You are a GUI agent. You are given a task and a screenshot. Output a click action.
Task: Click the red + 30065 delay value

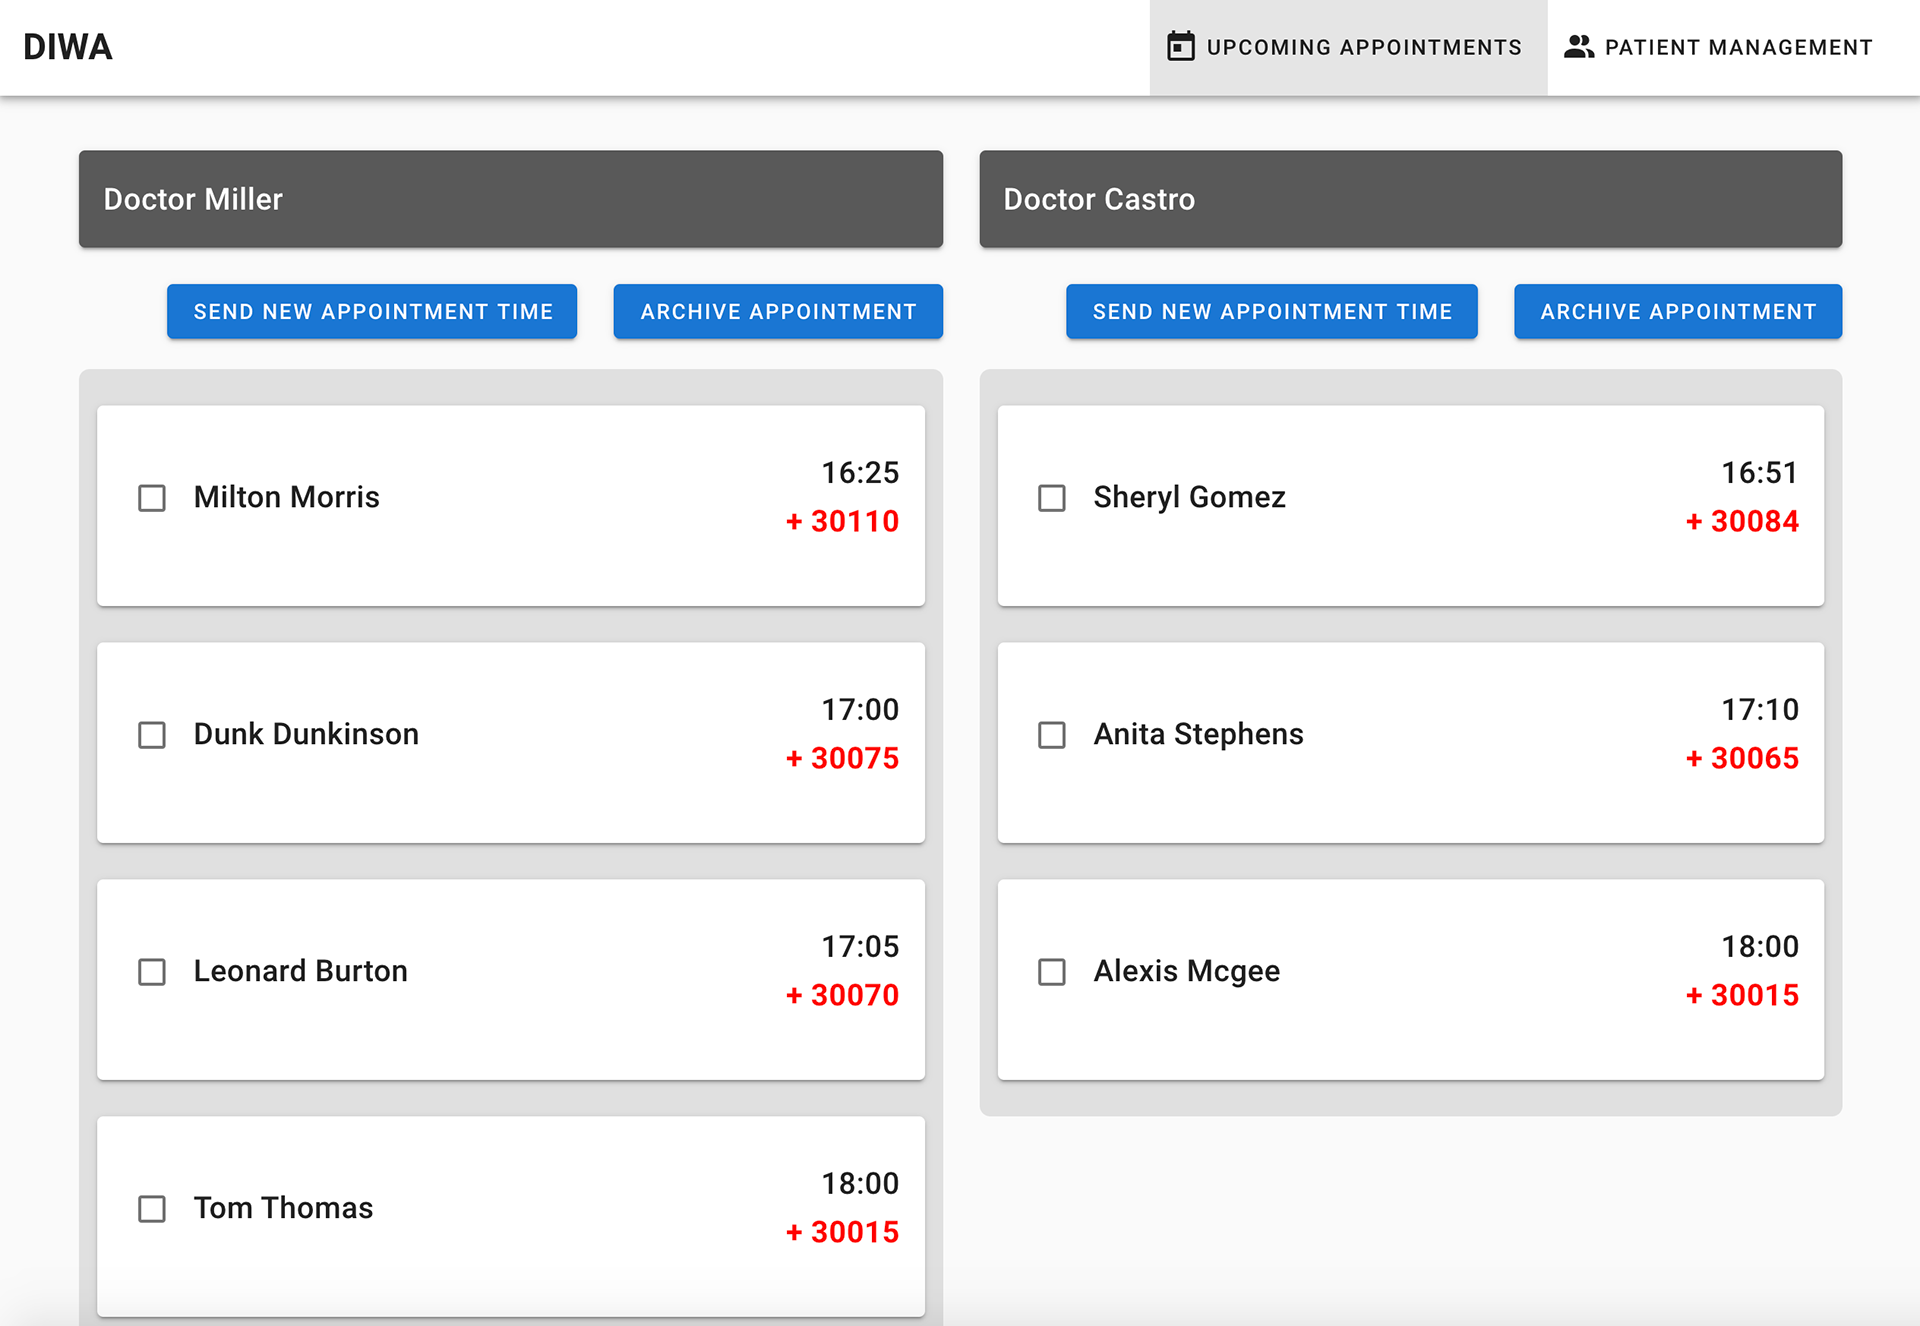click(1742, 758)
